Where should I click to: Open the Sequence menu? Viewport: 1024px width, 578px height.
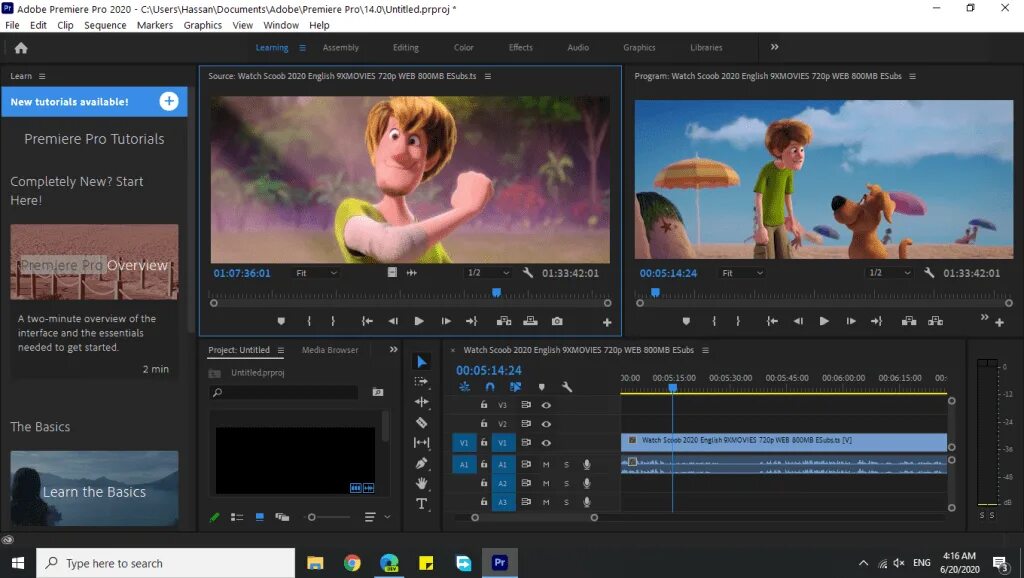[x=105, y=25]
